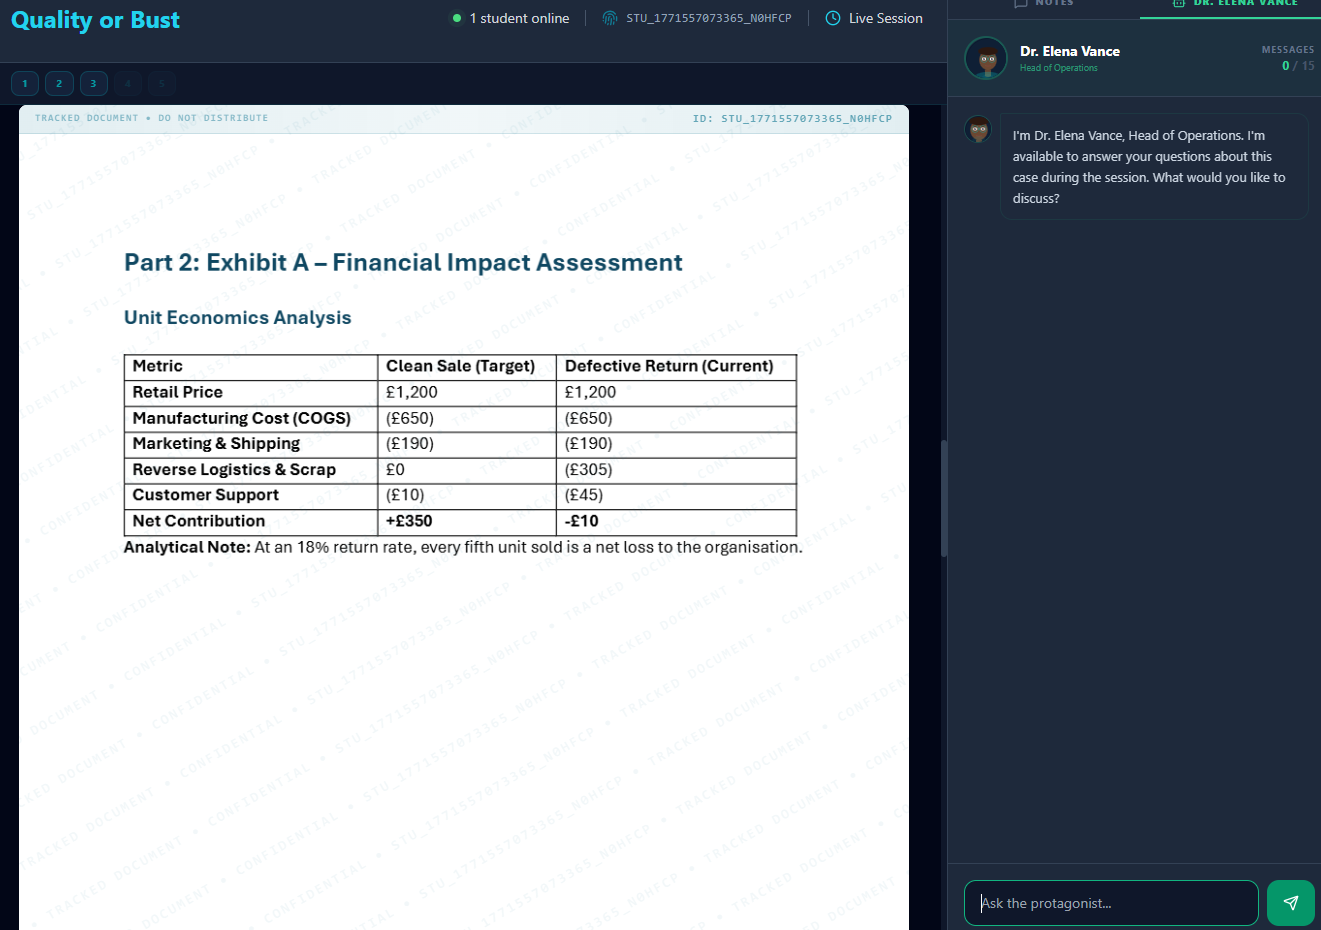Click the 'Dr. Elena Vance' name in chat header
1321x930 pixels.
tap(1069, 51)
